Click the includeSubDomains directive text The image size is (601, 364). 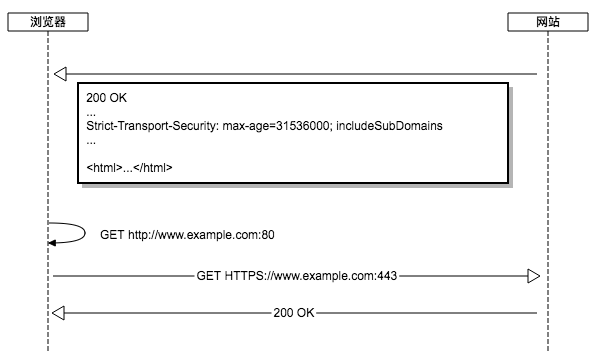coord(389,126)
